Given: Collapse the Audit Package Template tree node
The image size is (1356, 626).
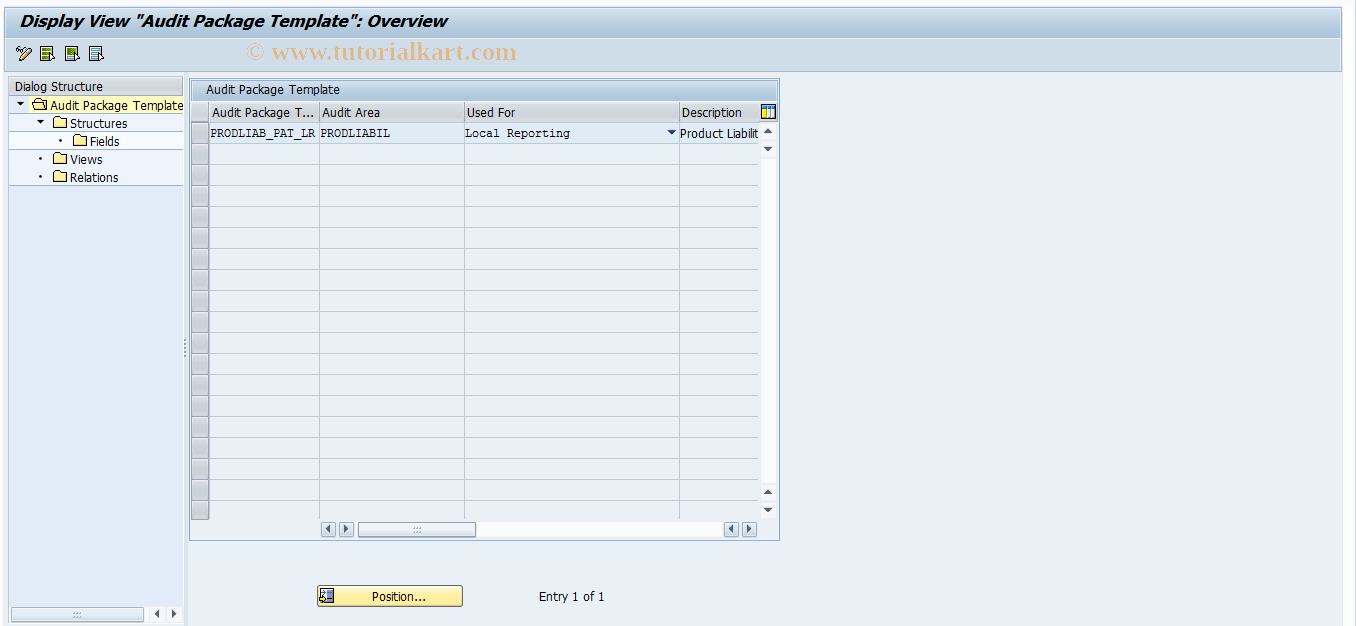Looking at the screenshot, I should point(21,104).
